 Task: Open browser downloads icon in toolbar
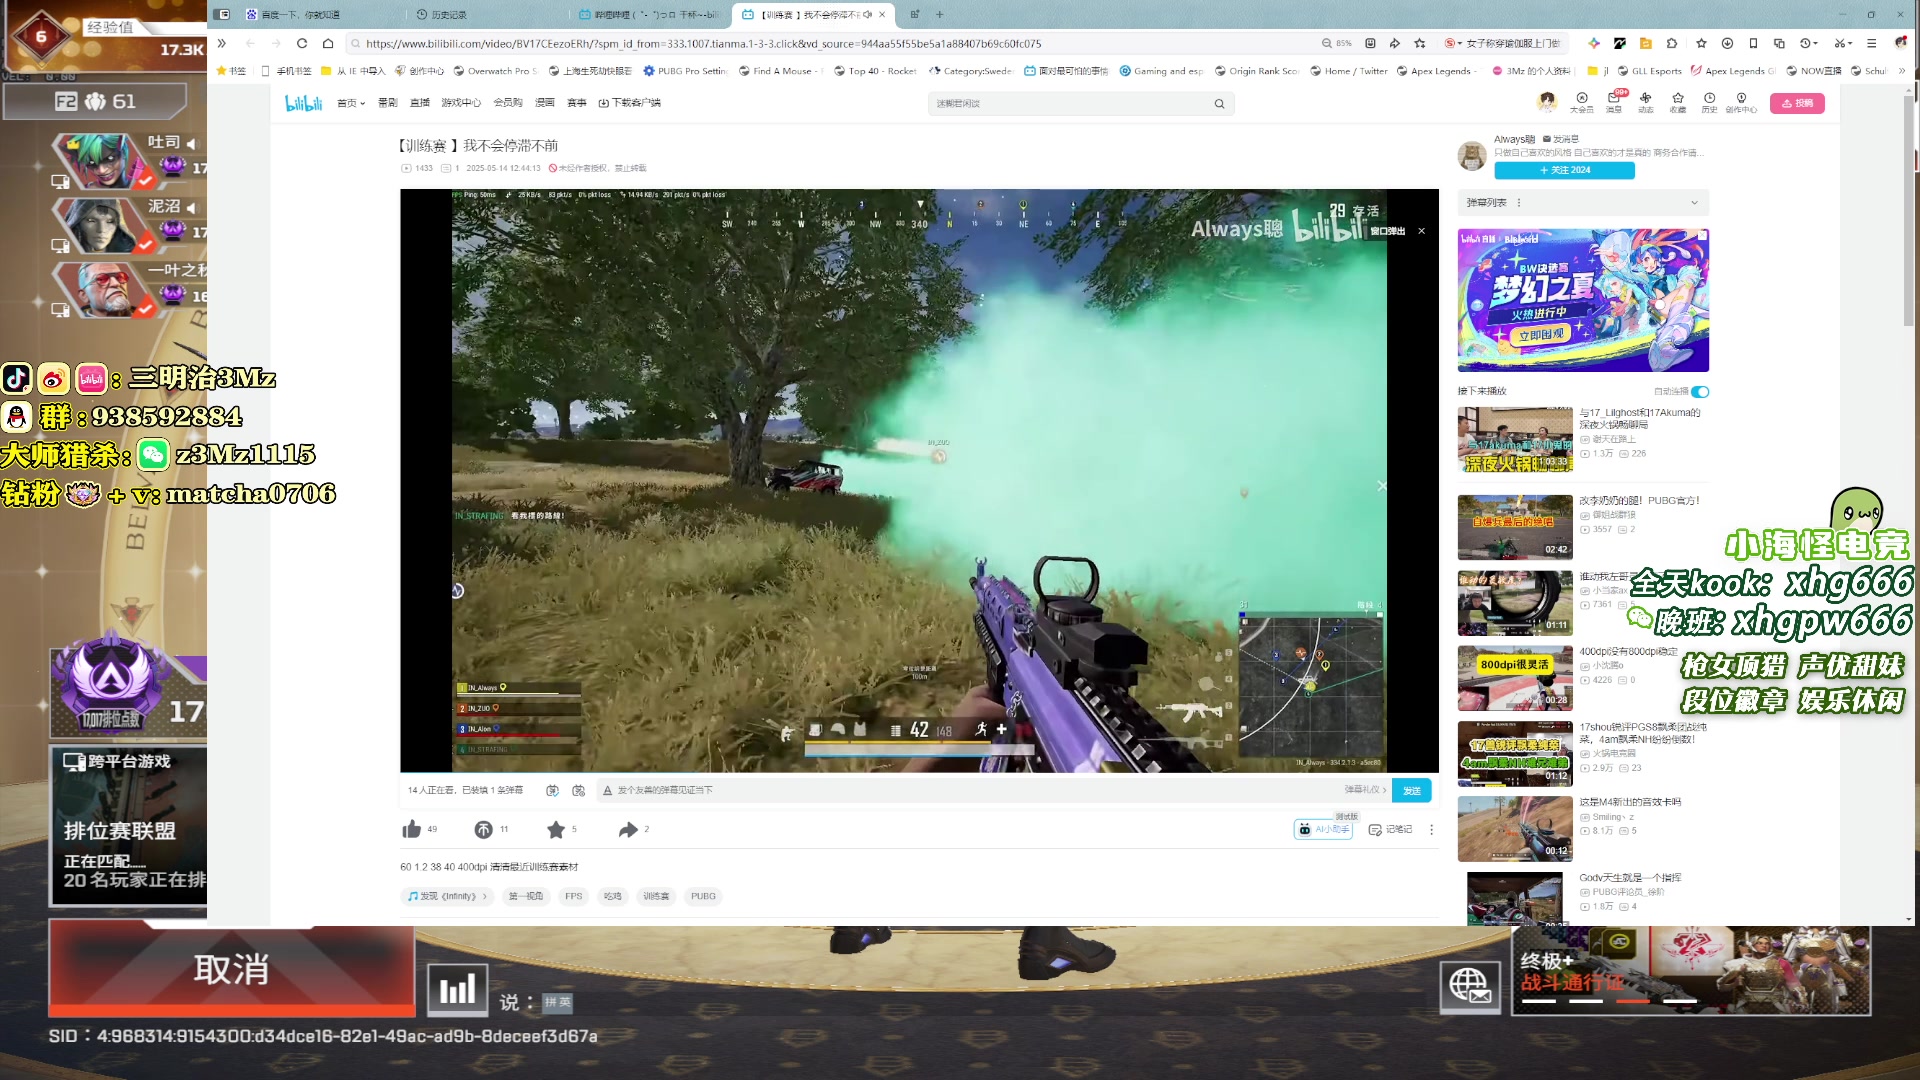point(1727,43)
